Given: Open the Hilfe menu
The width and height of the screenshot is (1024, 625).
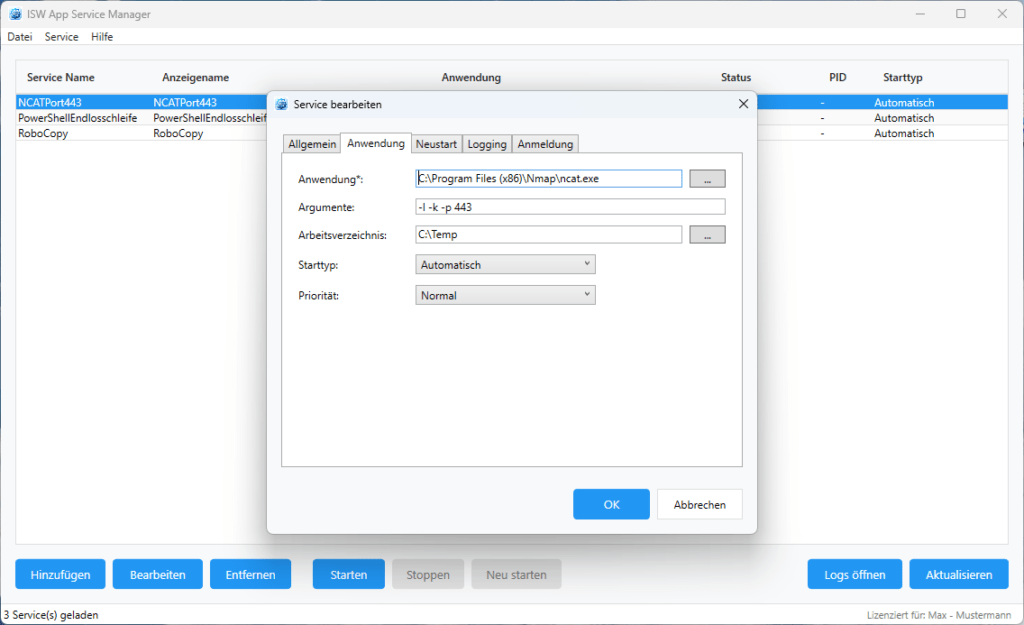Looking at the screenshot, I should point(101,36).
